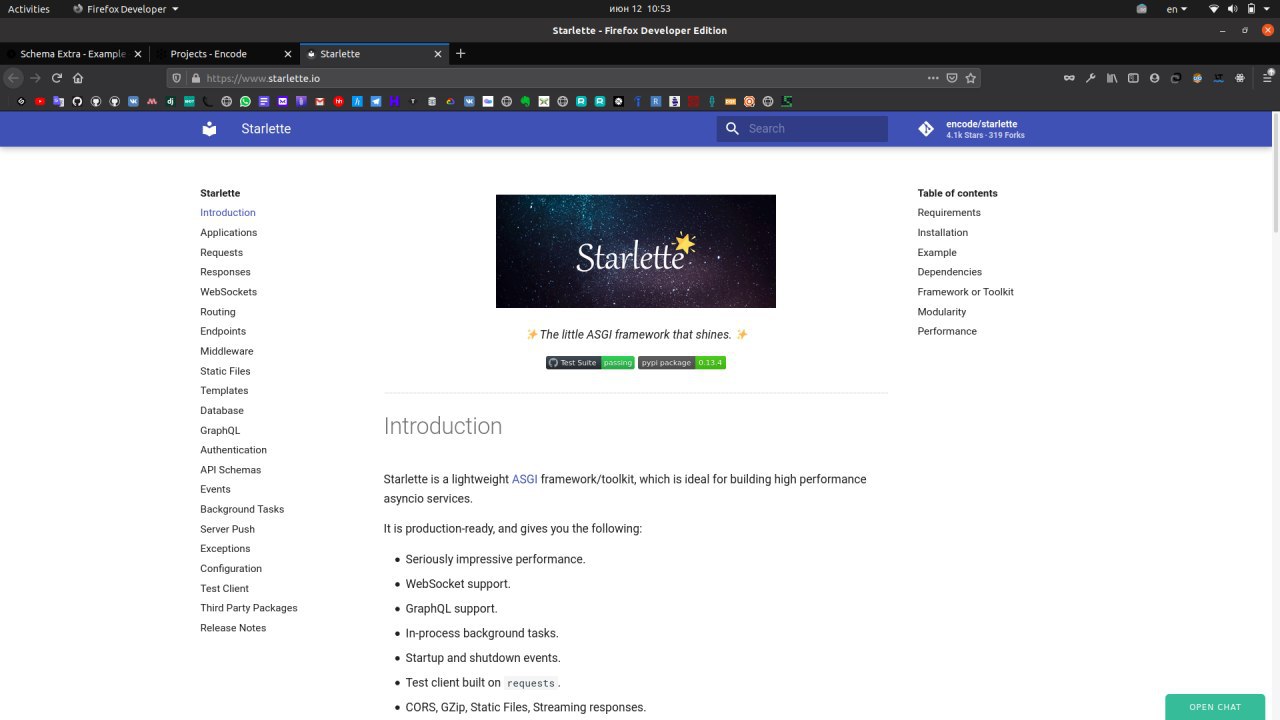Open Static Files page in sidebar
This screenshot has width=1280, height=720.
(x=225, y=371)
